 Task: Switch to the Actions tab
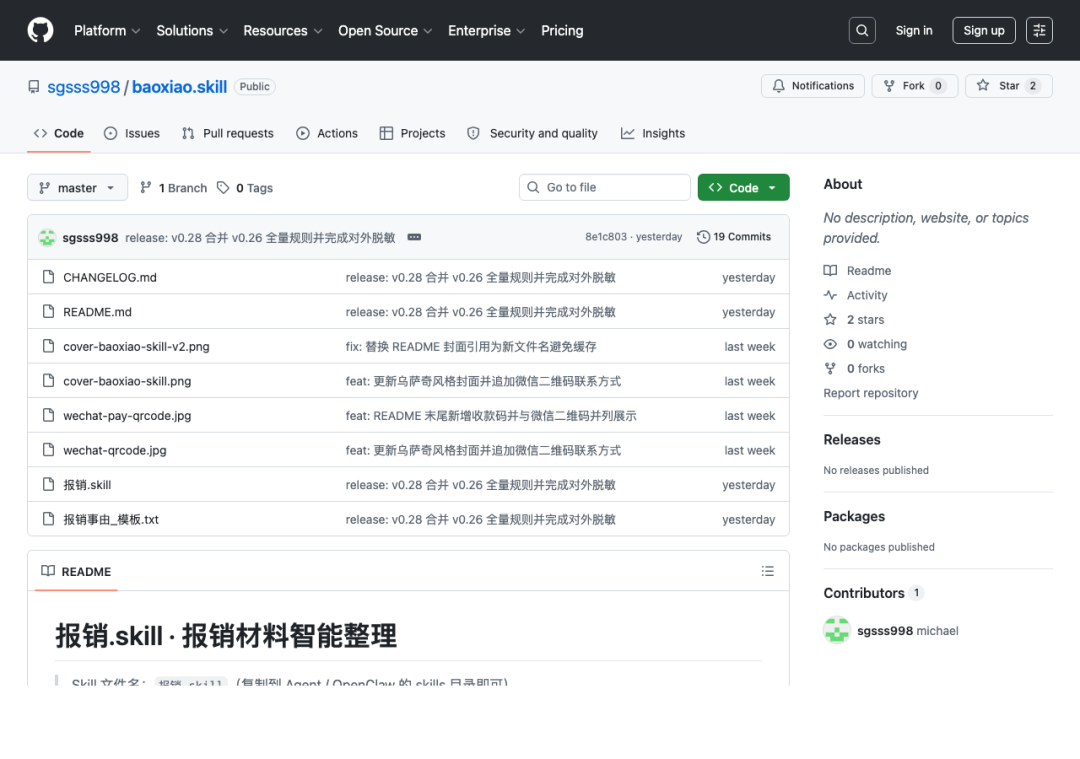click(327, 133)
